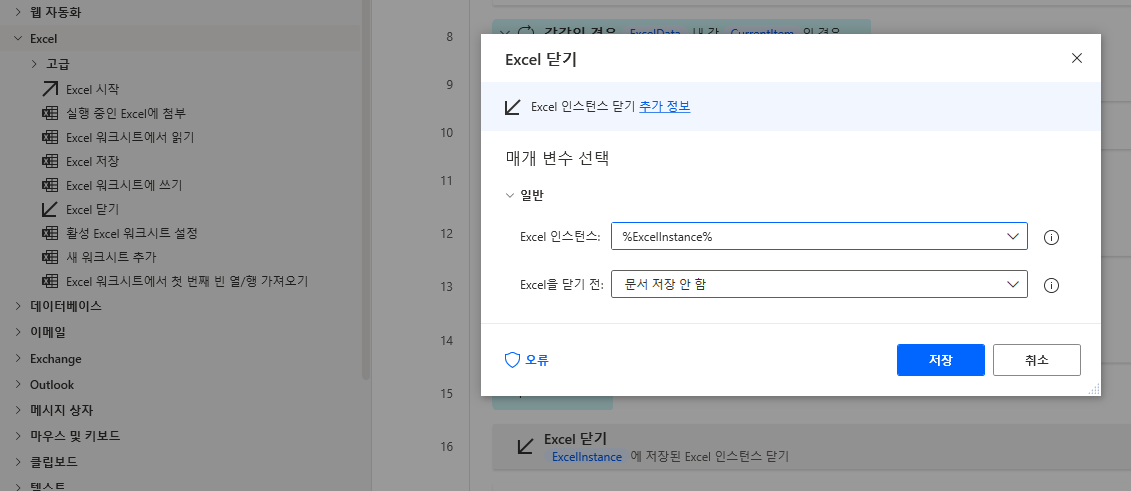
Task: Click the arrow icon in dialog info banner
Action: tap(512, 107)
